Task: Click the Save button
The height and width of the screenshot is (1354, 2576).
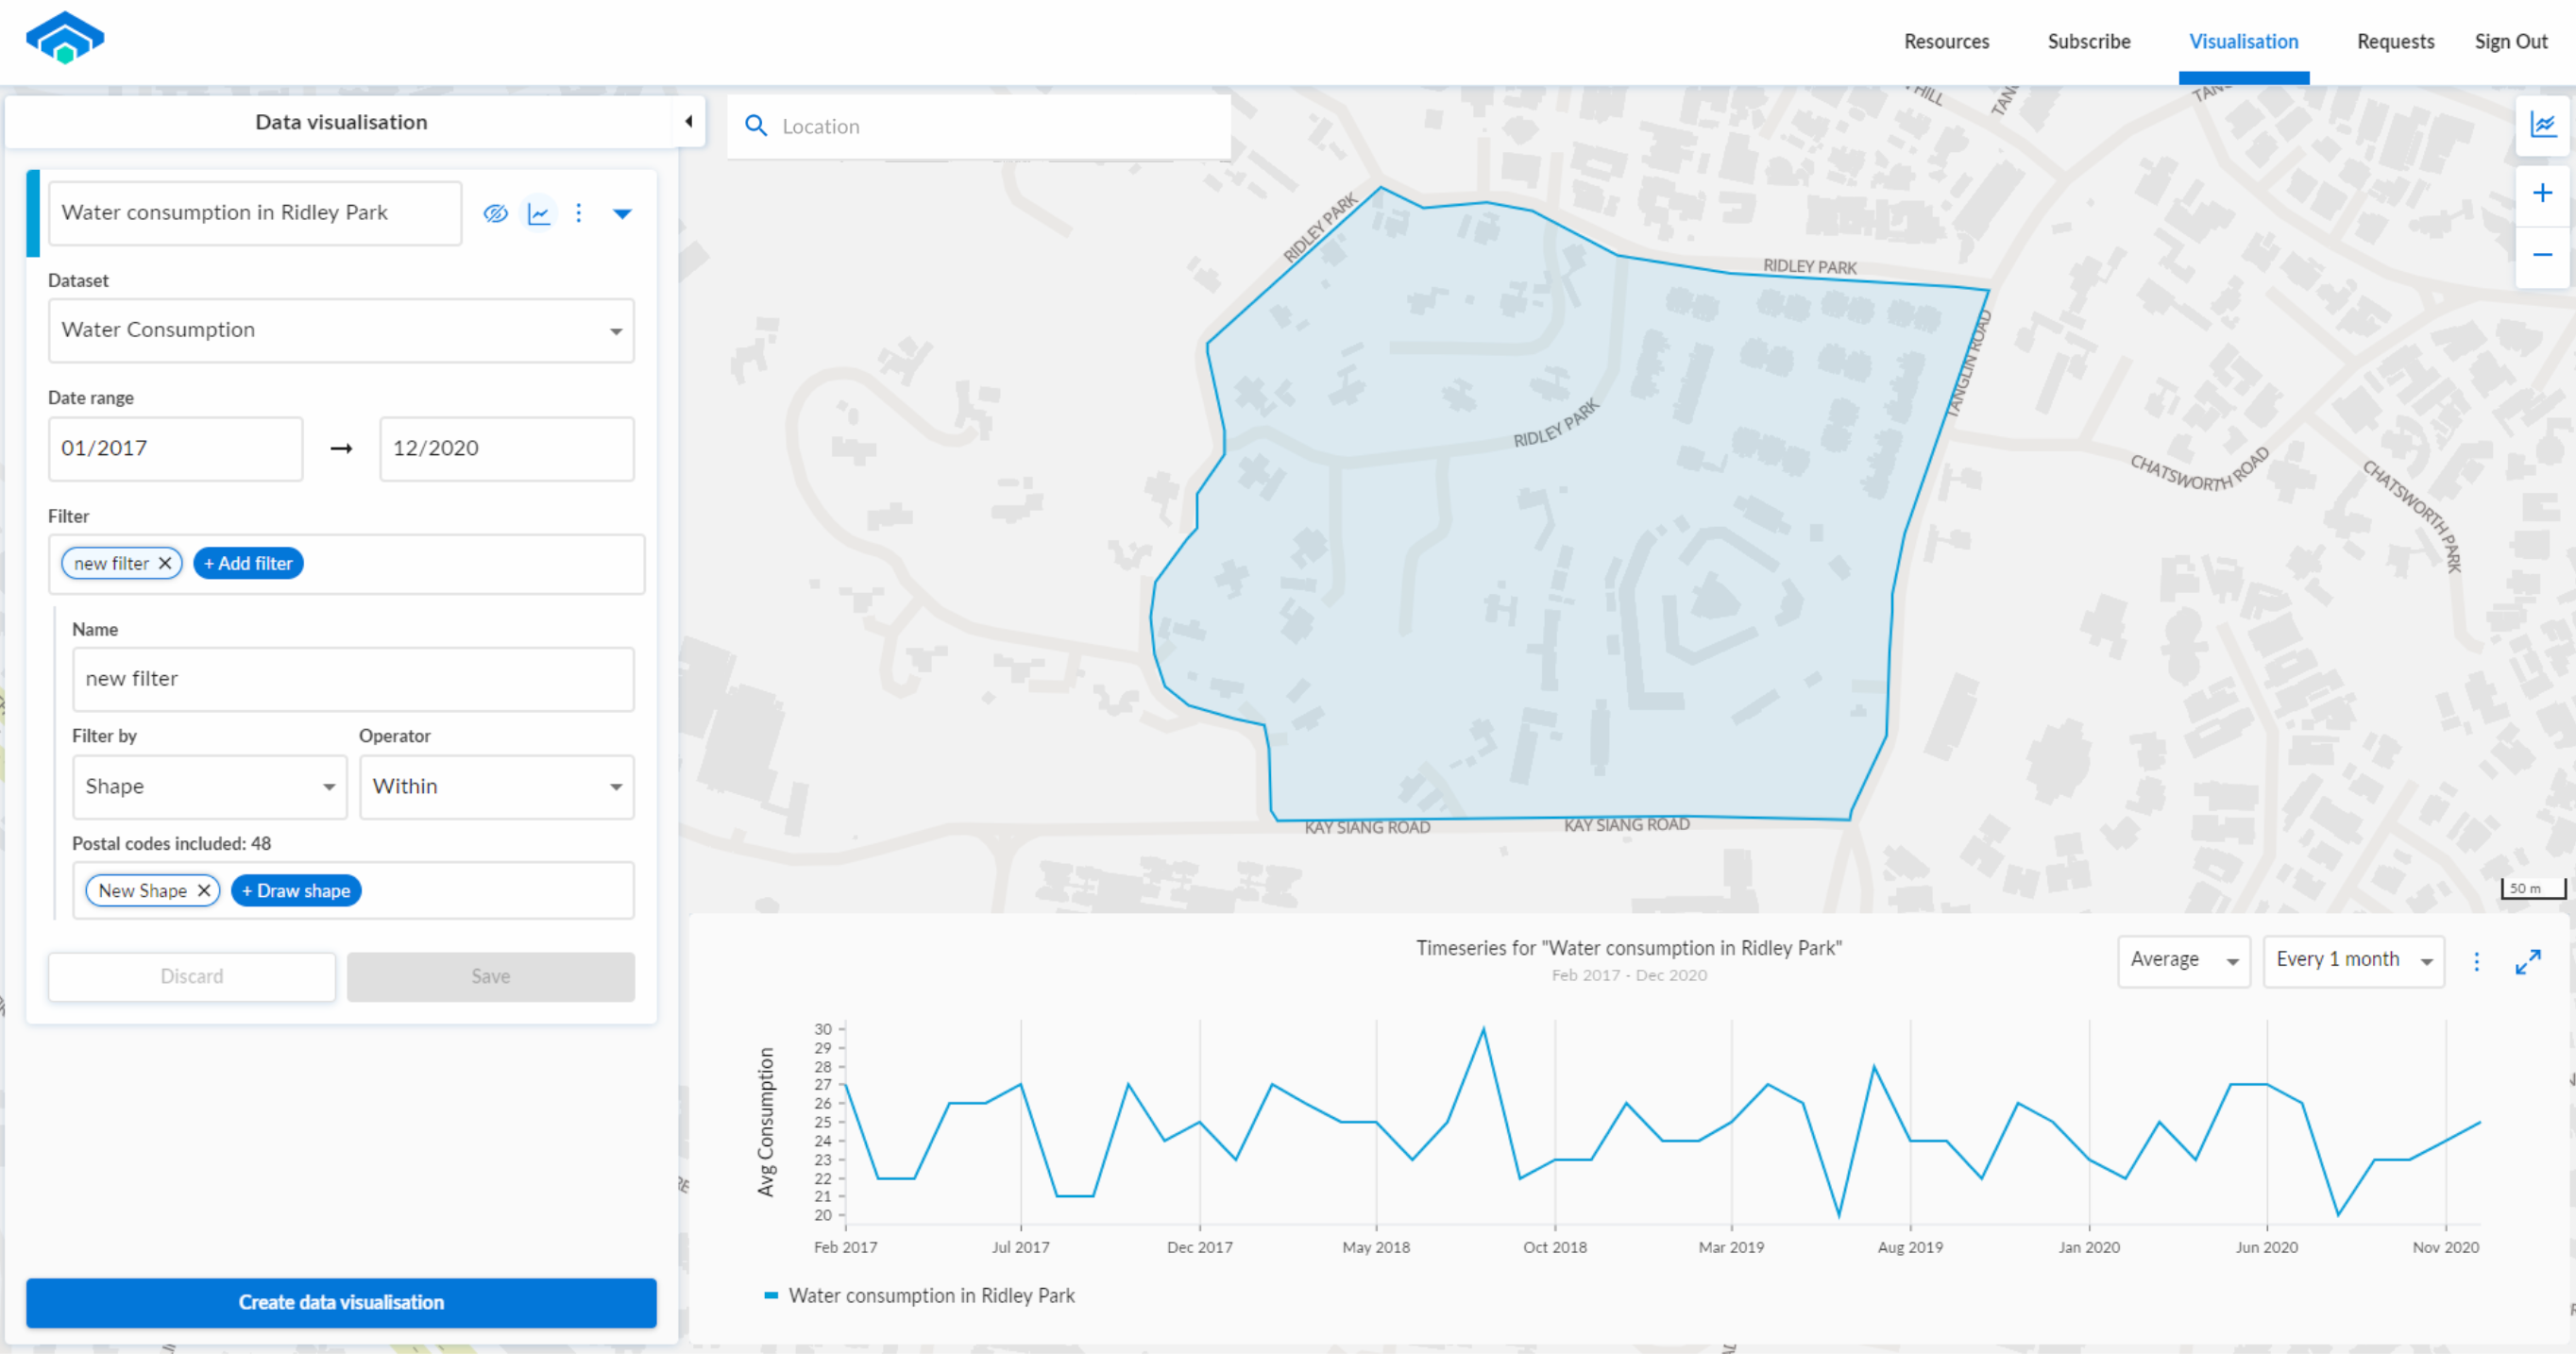Action: pyautogui.click(x=491, y=976)
